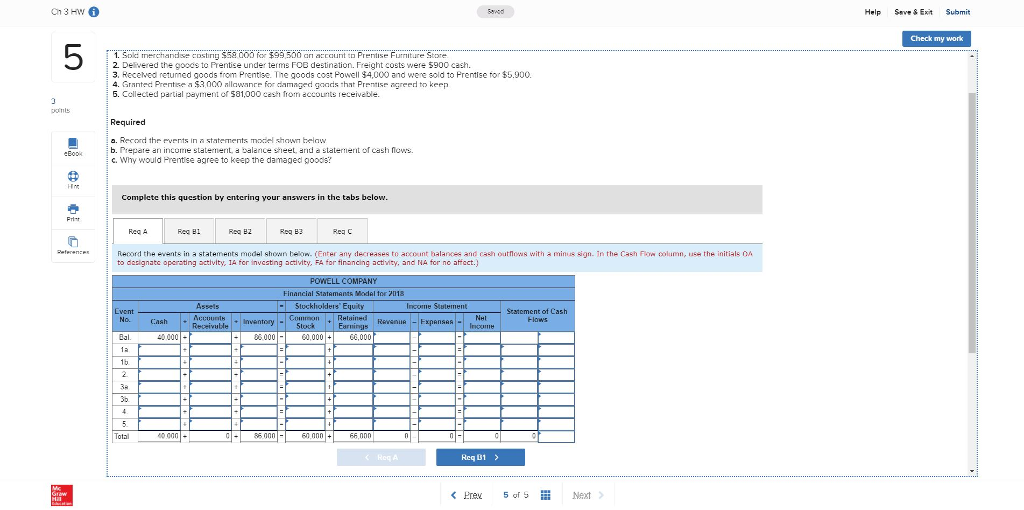Open Cash Flow activity dropdown for event 1a
The height and width of the screenshot is (510, 1024).
tap(556, 351)
